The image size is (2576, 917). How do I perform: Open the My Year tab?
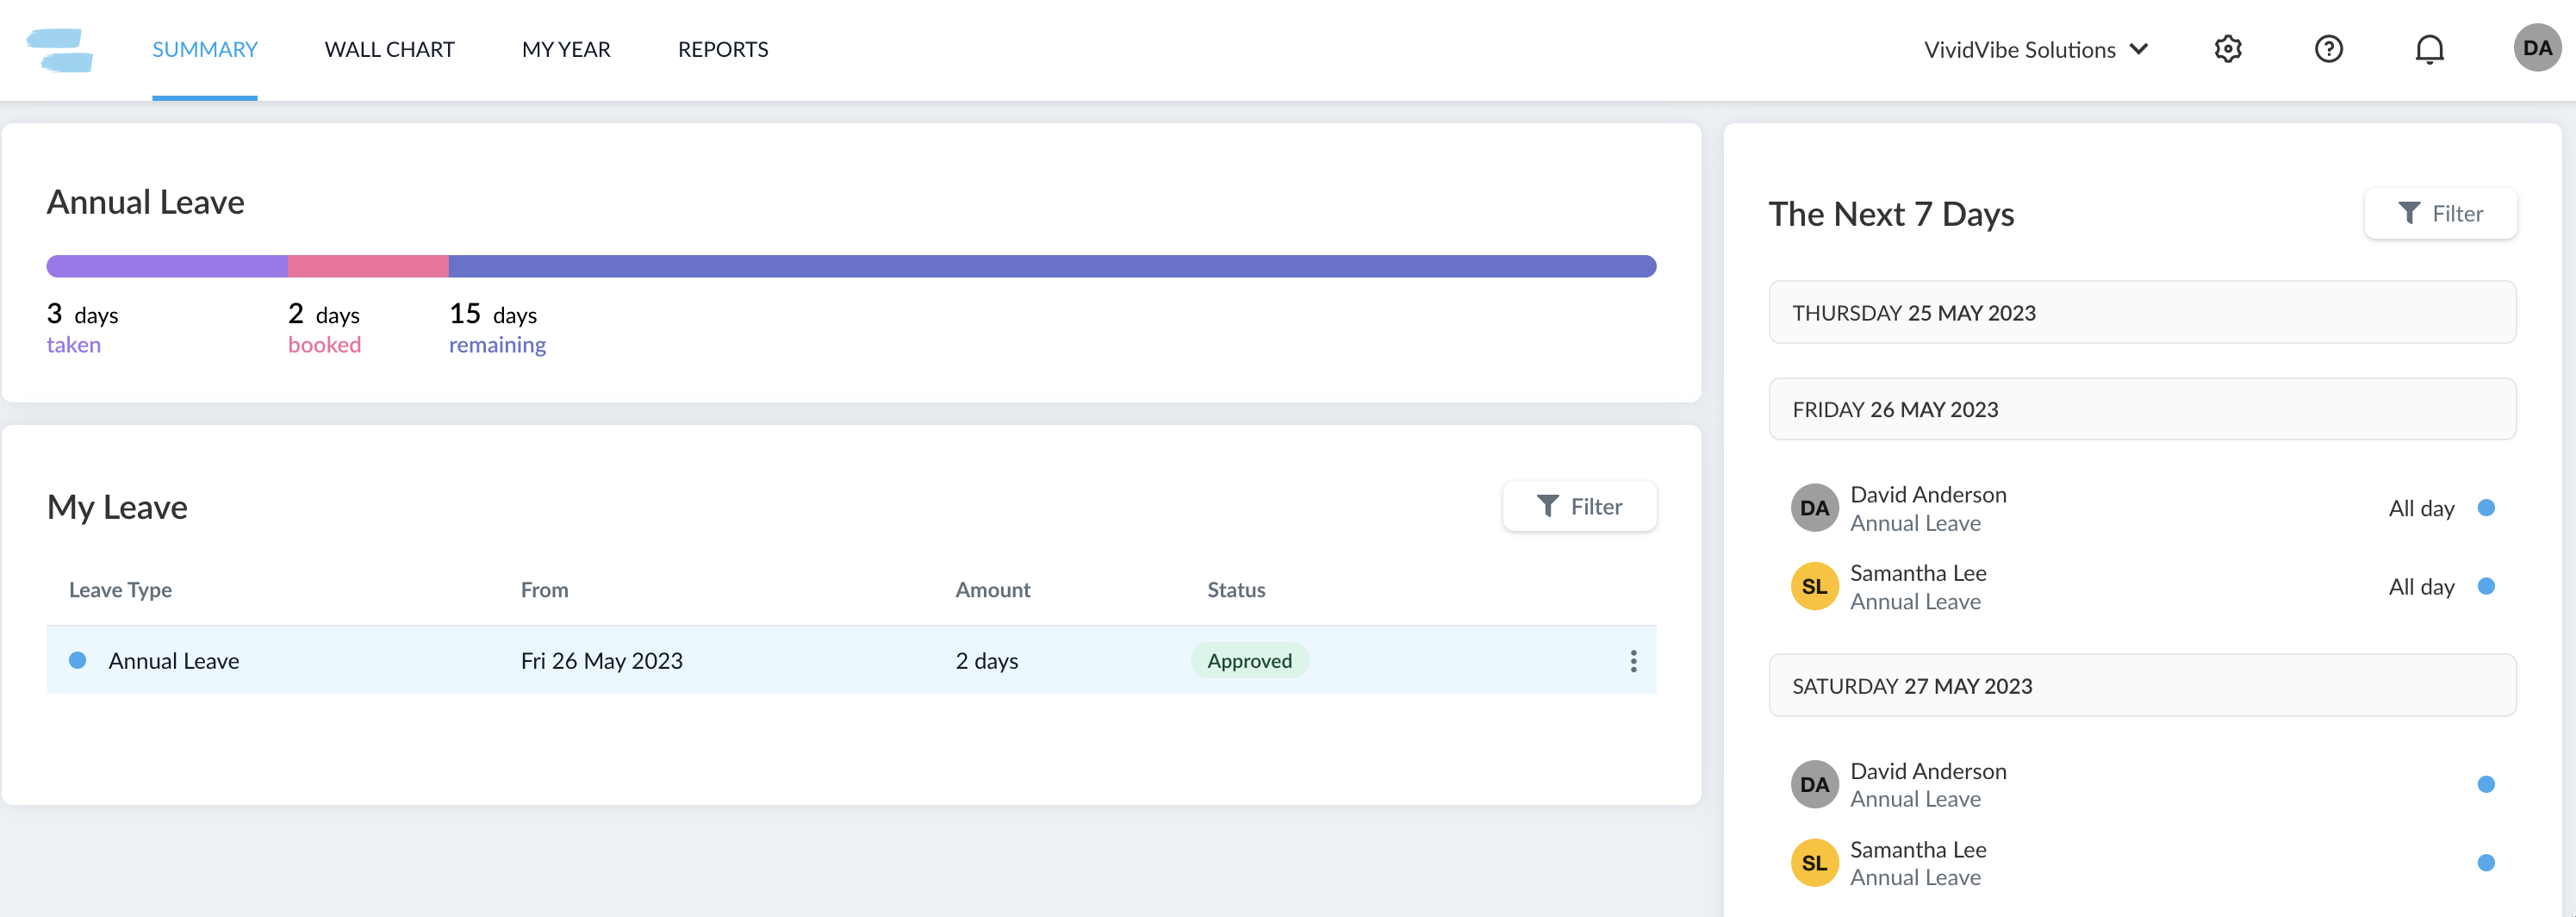tap(566, 49)
